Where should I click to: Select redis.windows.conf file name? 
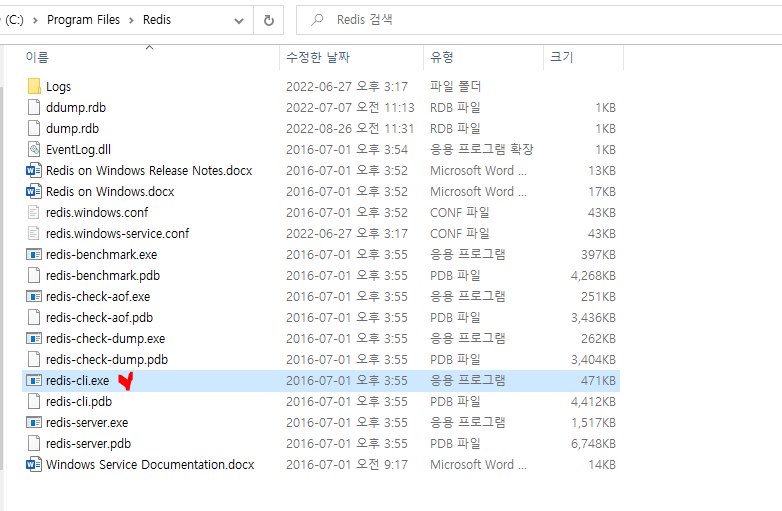click(97, 212)
